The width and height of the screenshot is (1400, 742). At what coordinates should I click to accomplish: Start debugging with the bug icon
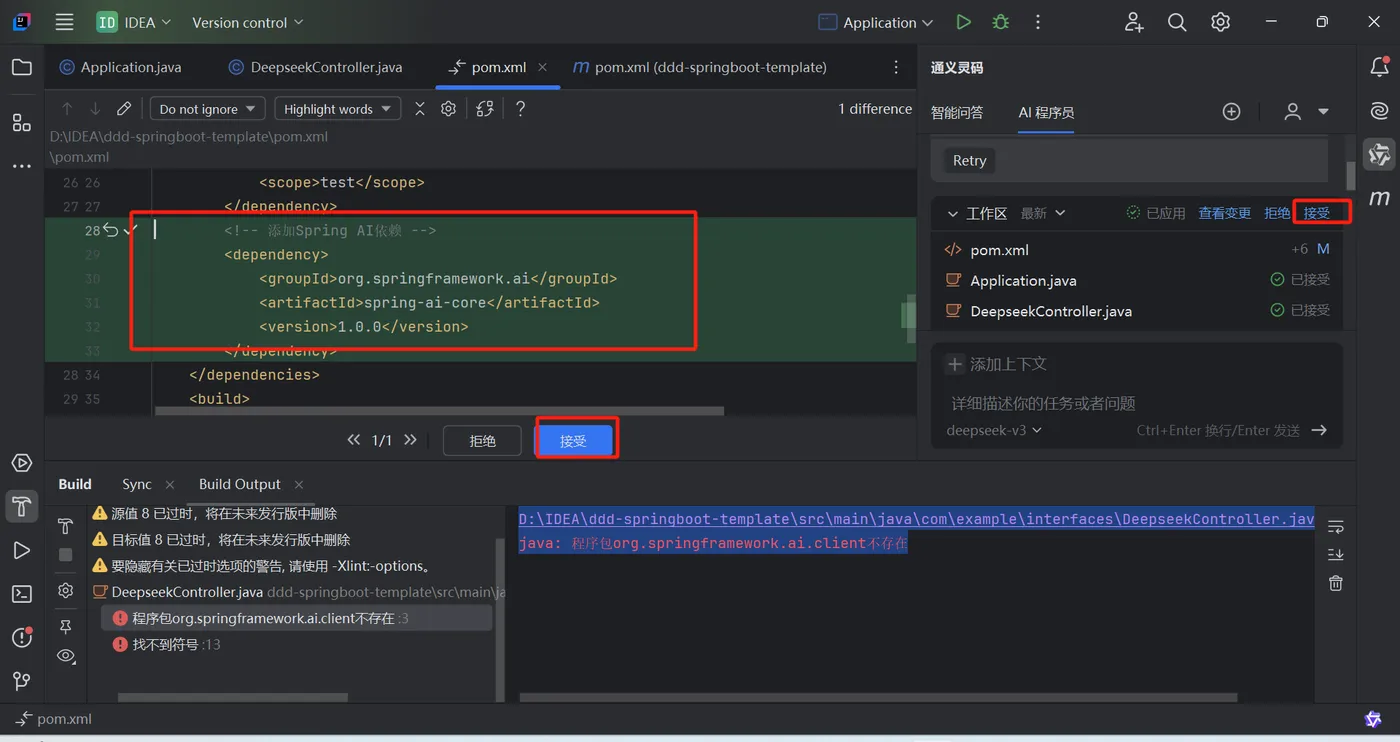point(1000,22)
